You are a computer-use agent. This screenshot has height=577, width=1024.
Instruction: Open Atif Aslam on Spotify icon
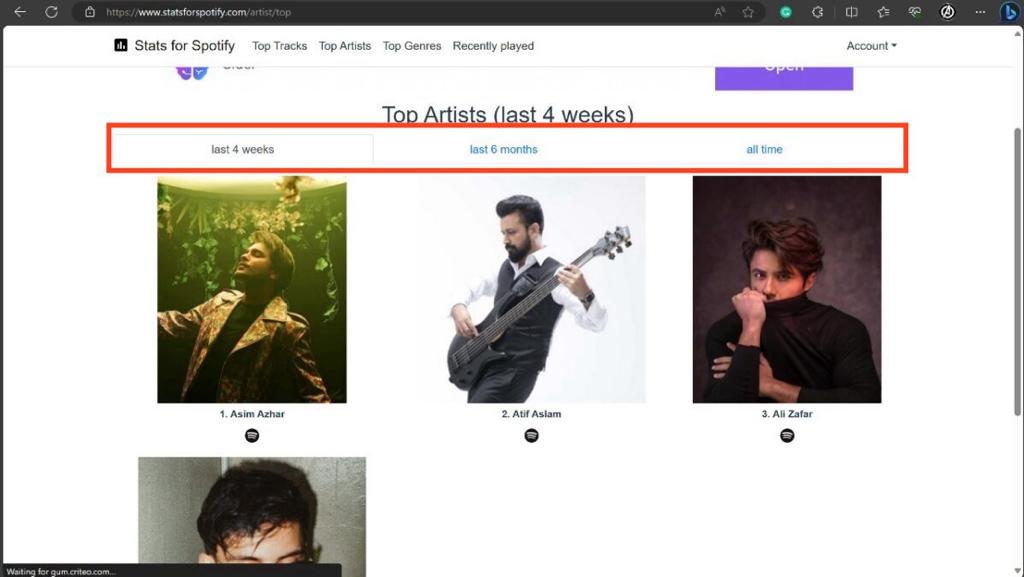click(532, 435)
